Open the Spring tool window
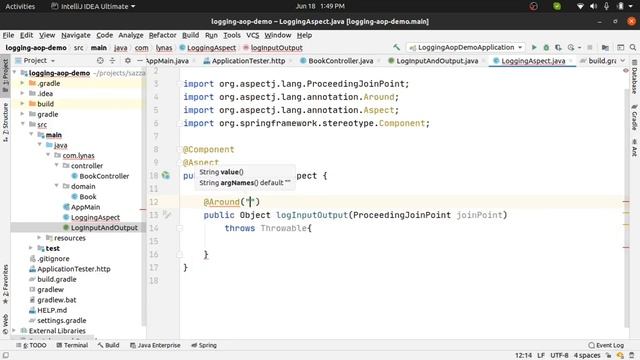The image size is (640, 360). (204, 345)
